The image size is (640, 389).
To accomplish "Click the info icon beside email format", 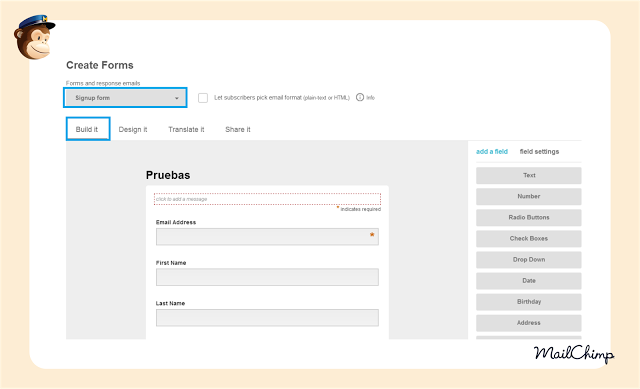I will (x=360, y=97).
